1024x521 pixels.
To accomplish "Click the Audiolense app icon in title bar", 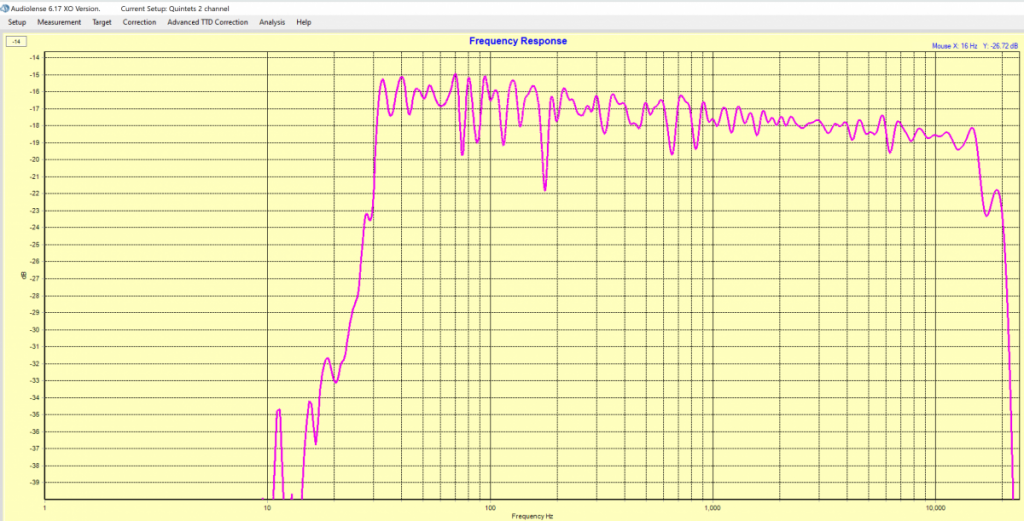I will pos(6,8).
